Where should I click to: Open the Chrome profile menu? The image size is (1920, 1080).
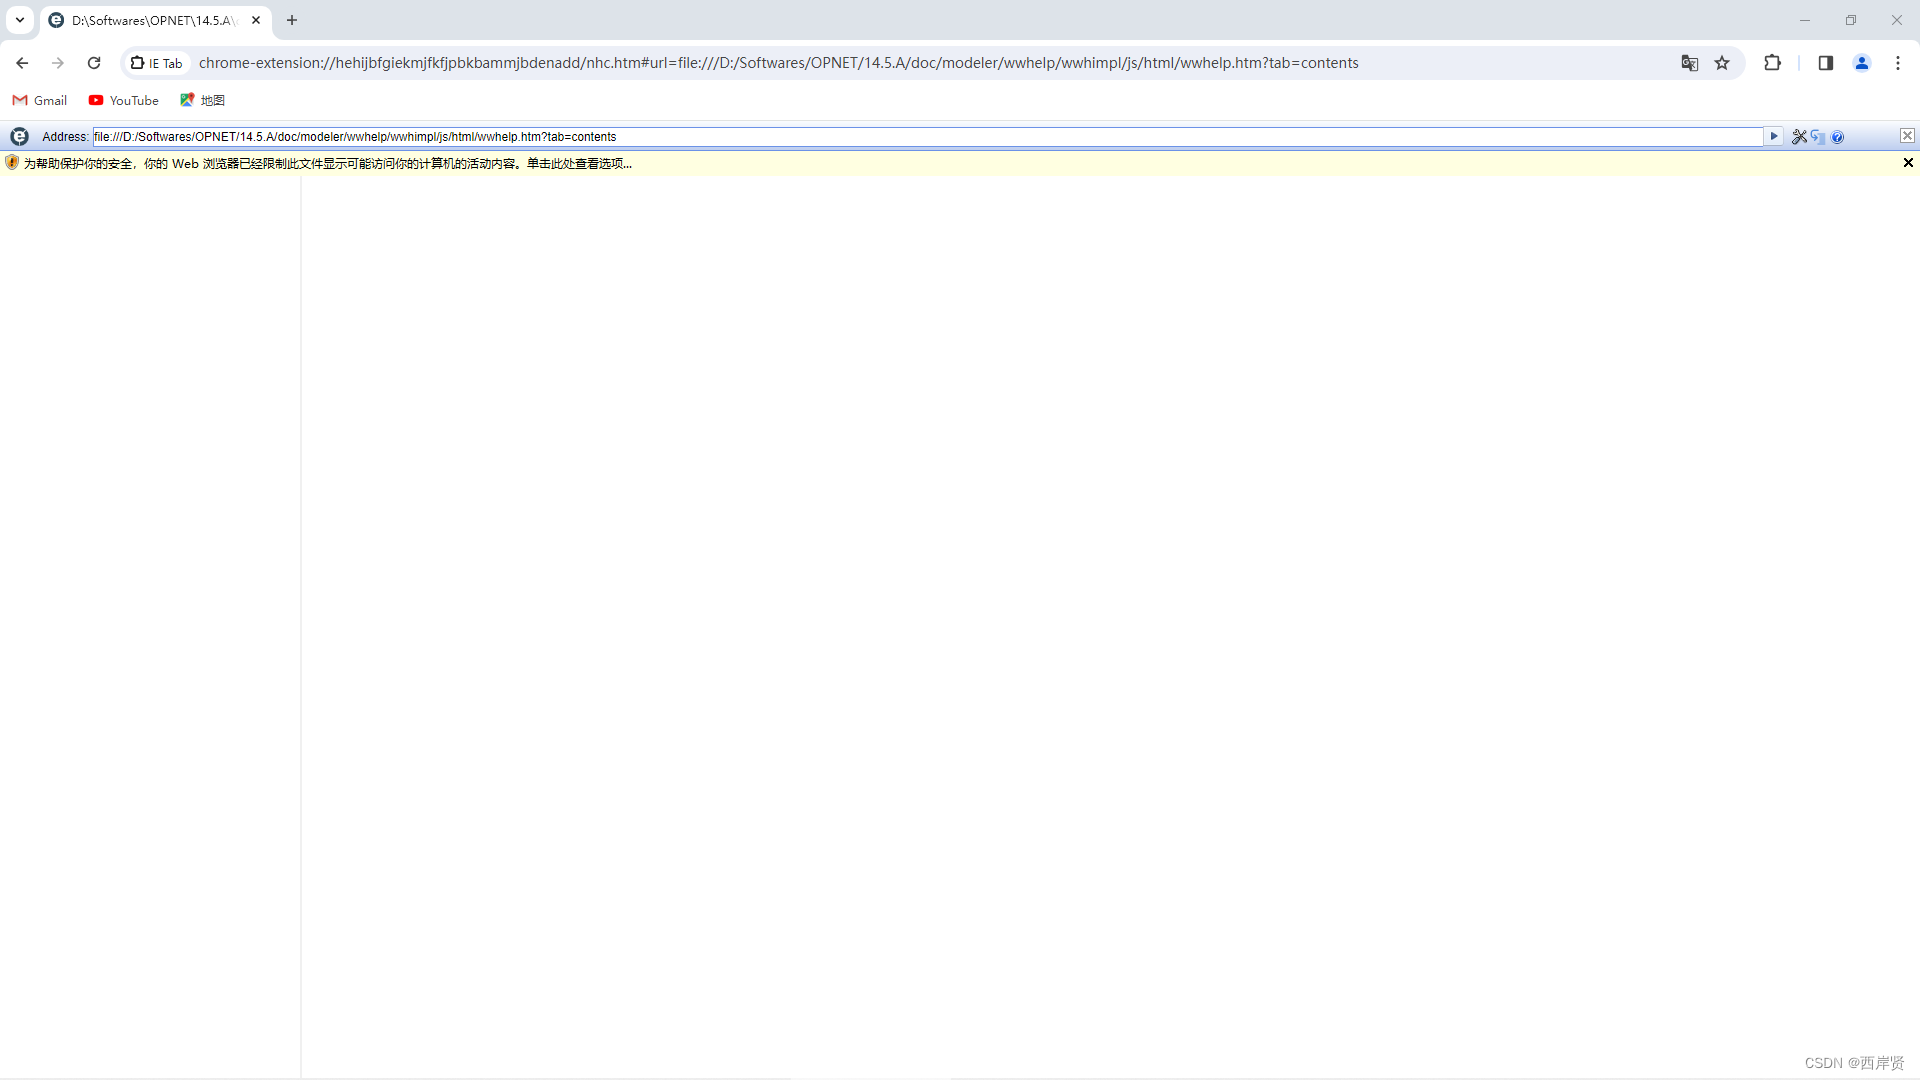(1862, 63)
